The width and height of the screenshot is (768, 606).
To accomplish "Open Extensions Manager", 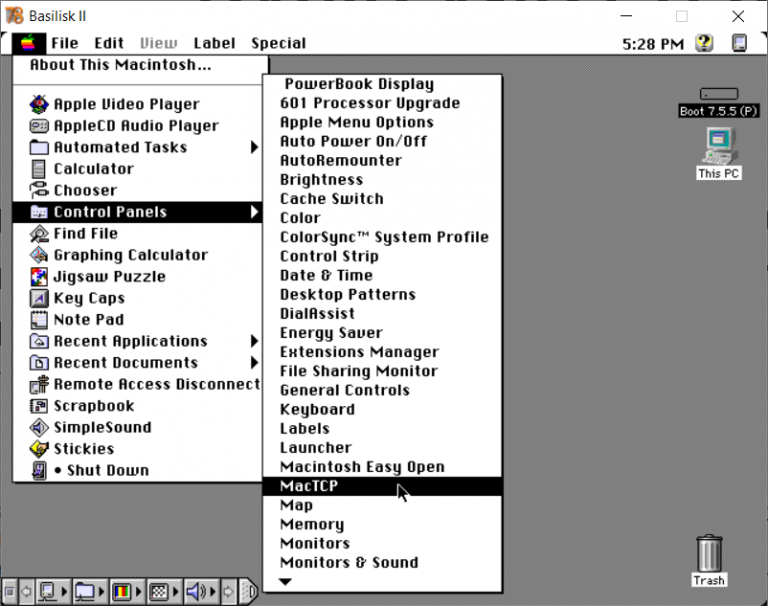I will (382, 352).
